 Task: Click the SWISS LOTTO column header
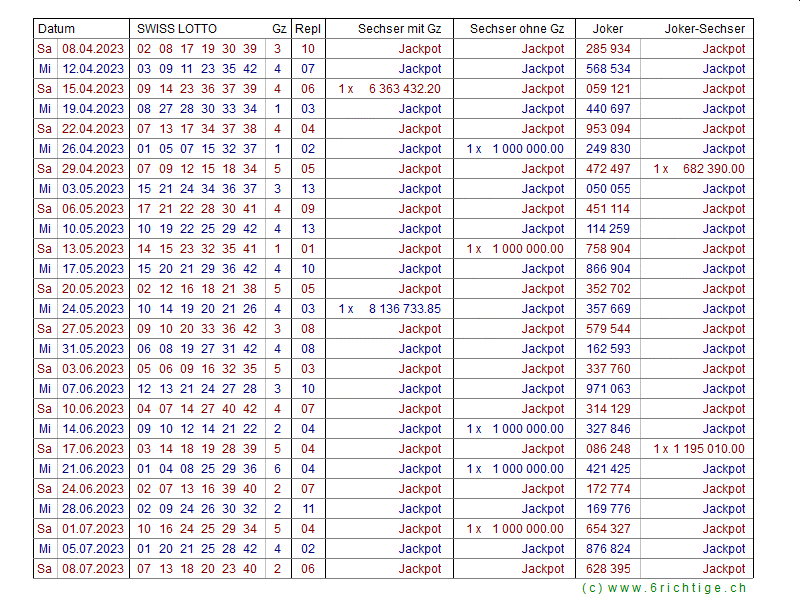pos(177,29)
